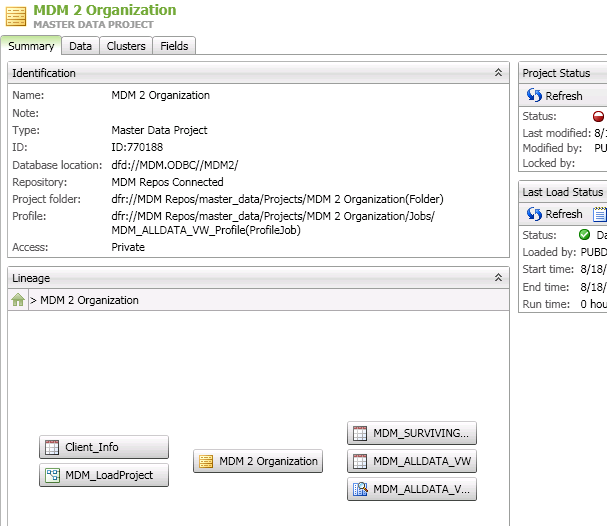This screenshot has height=526, width=607.
Task: Click the green Last Load Status checkmark icon
Action: pos(585,235)
